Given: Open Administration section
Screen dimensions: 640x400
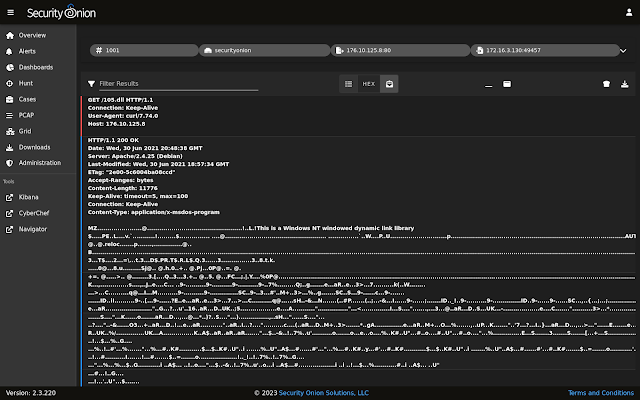Looking at the screenshot, I should pyautogui.click(x=38, y=163).
